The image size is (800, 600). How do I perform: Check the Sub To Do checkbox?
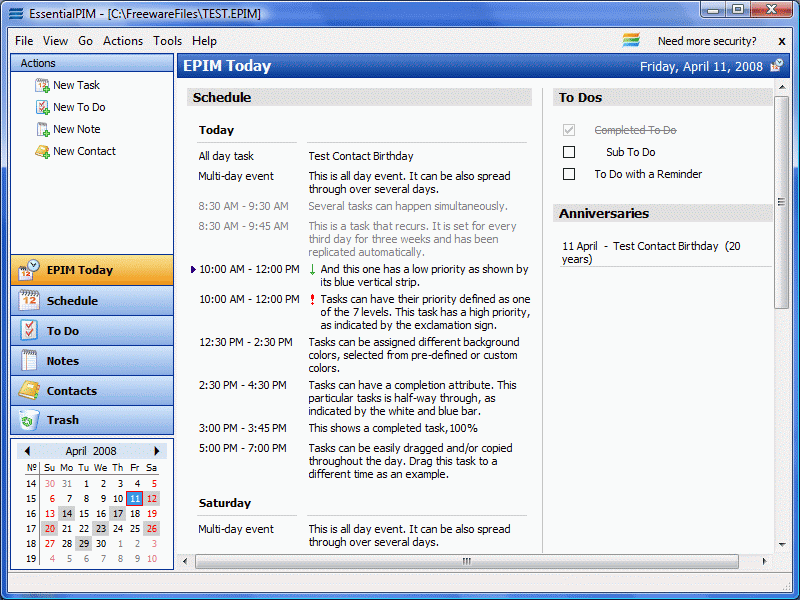tap(569, 152)
